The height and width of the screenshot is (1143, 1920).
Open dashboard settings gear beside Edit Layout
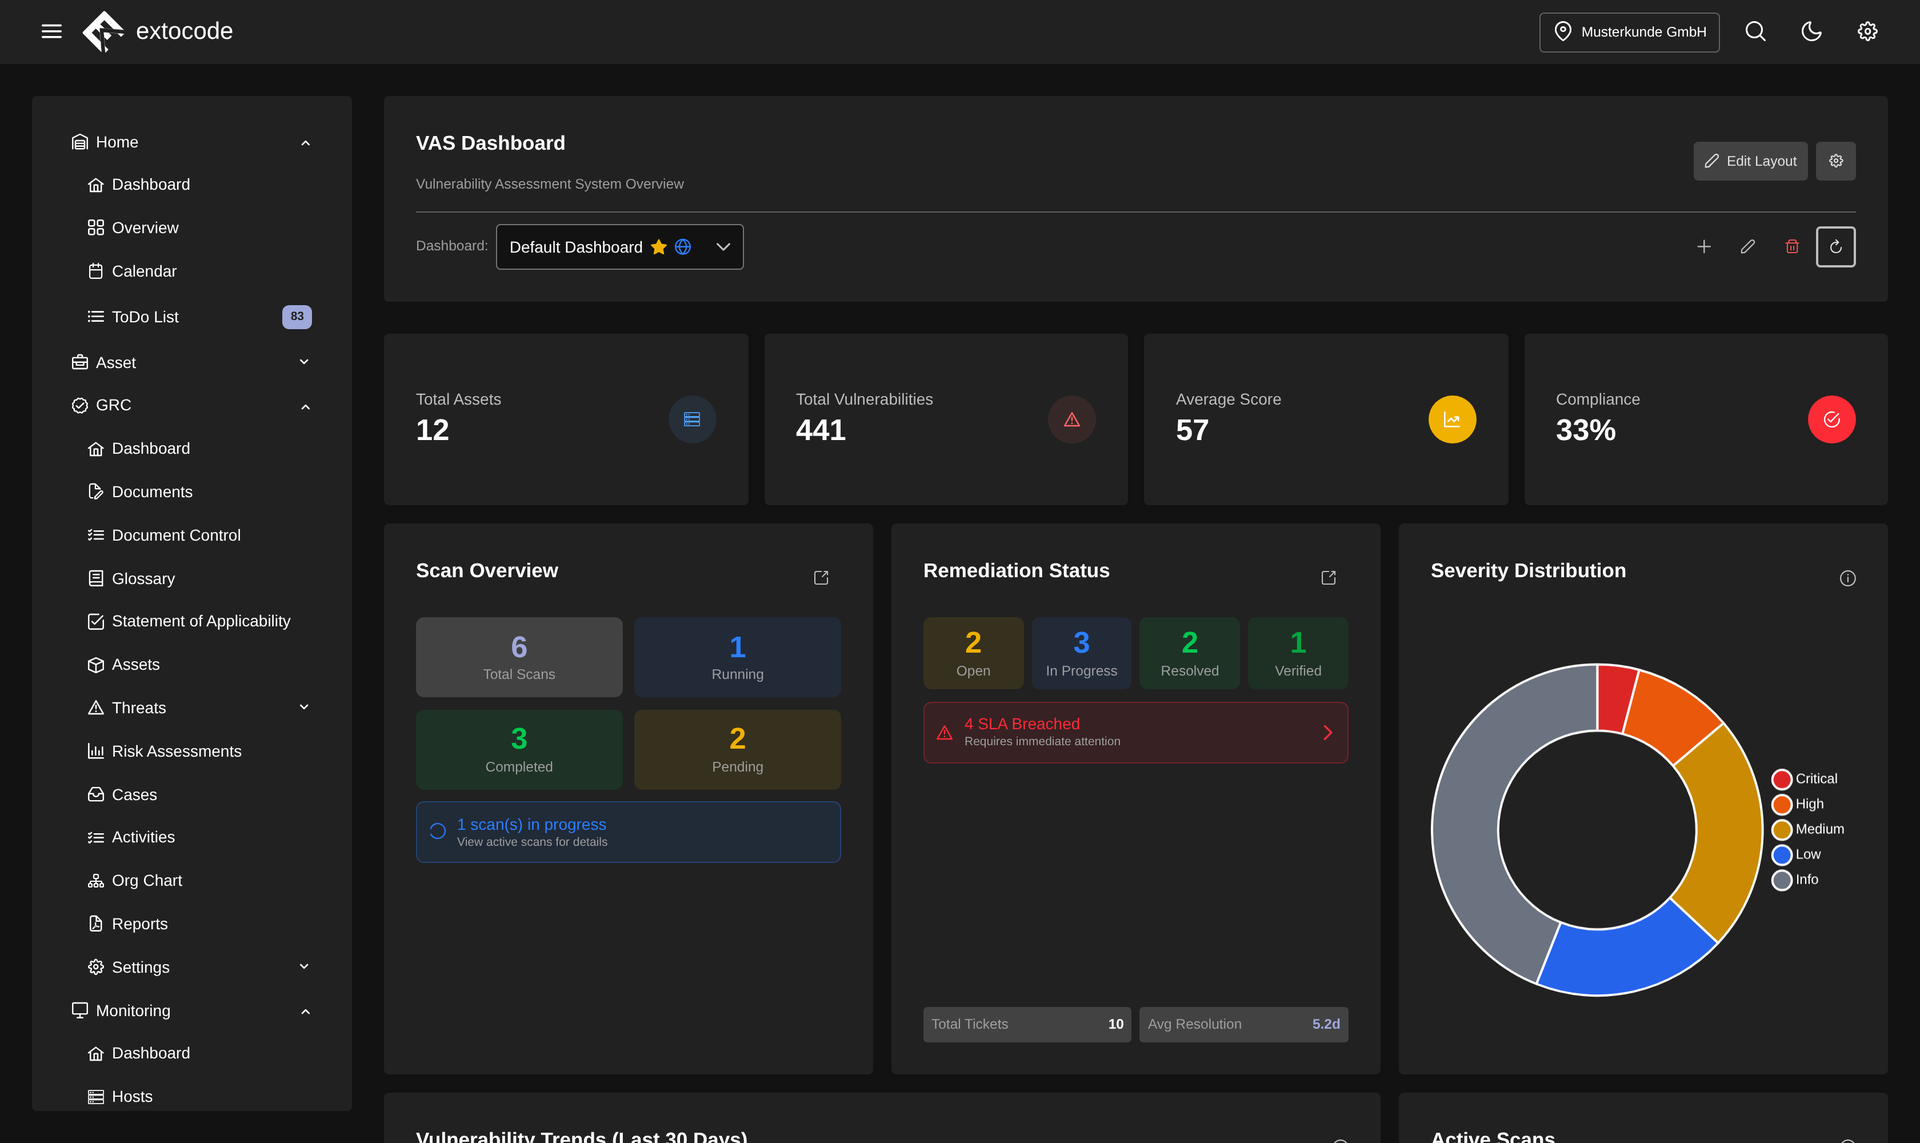click(1836, 161)
